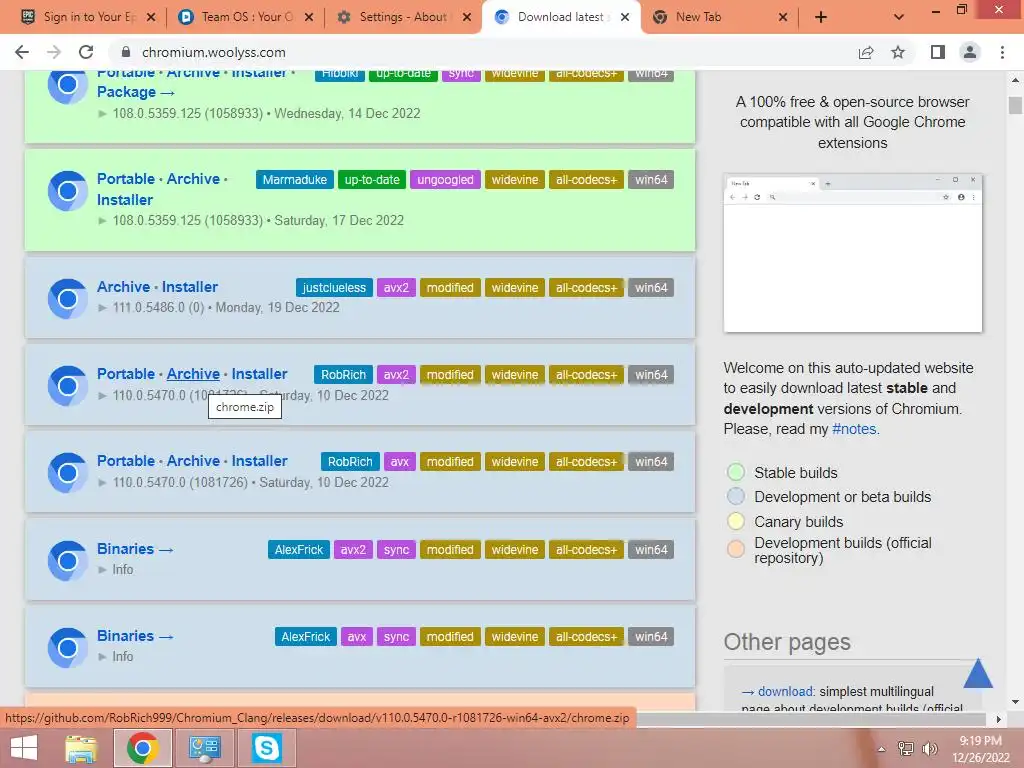Open Windows Start menu

coord(24,748)
